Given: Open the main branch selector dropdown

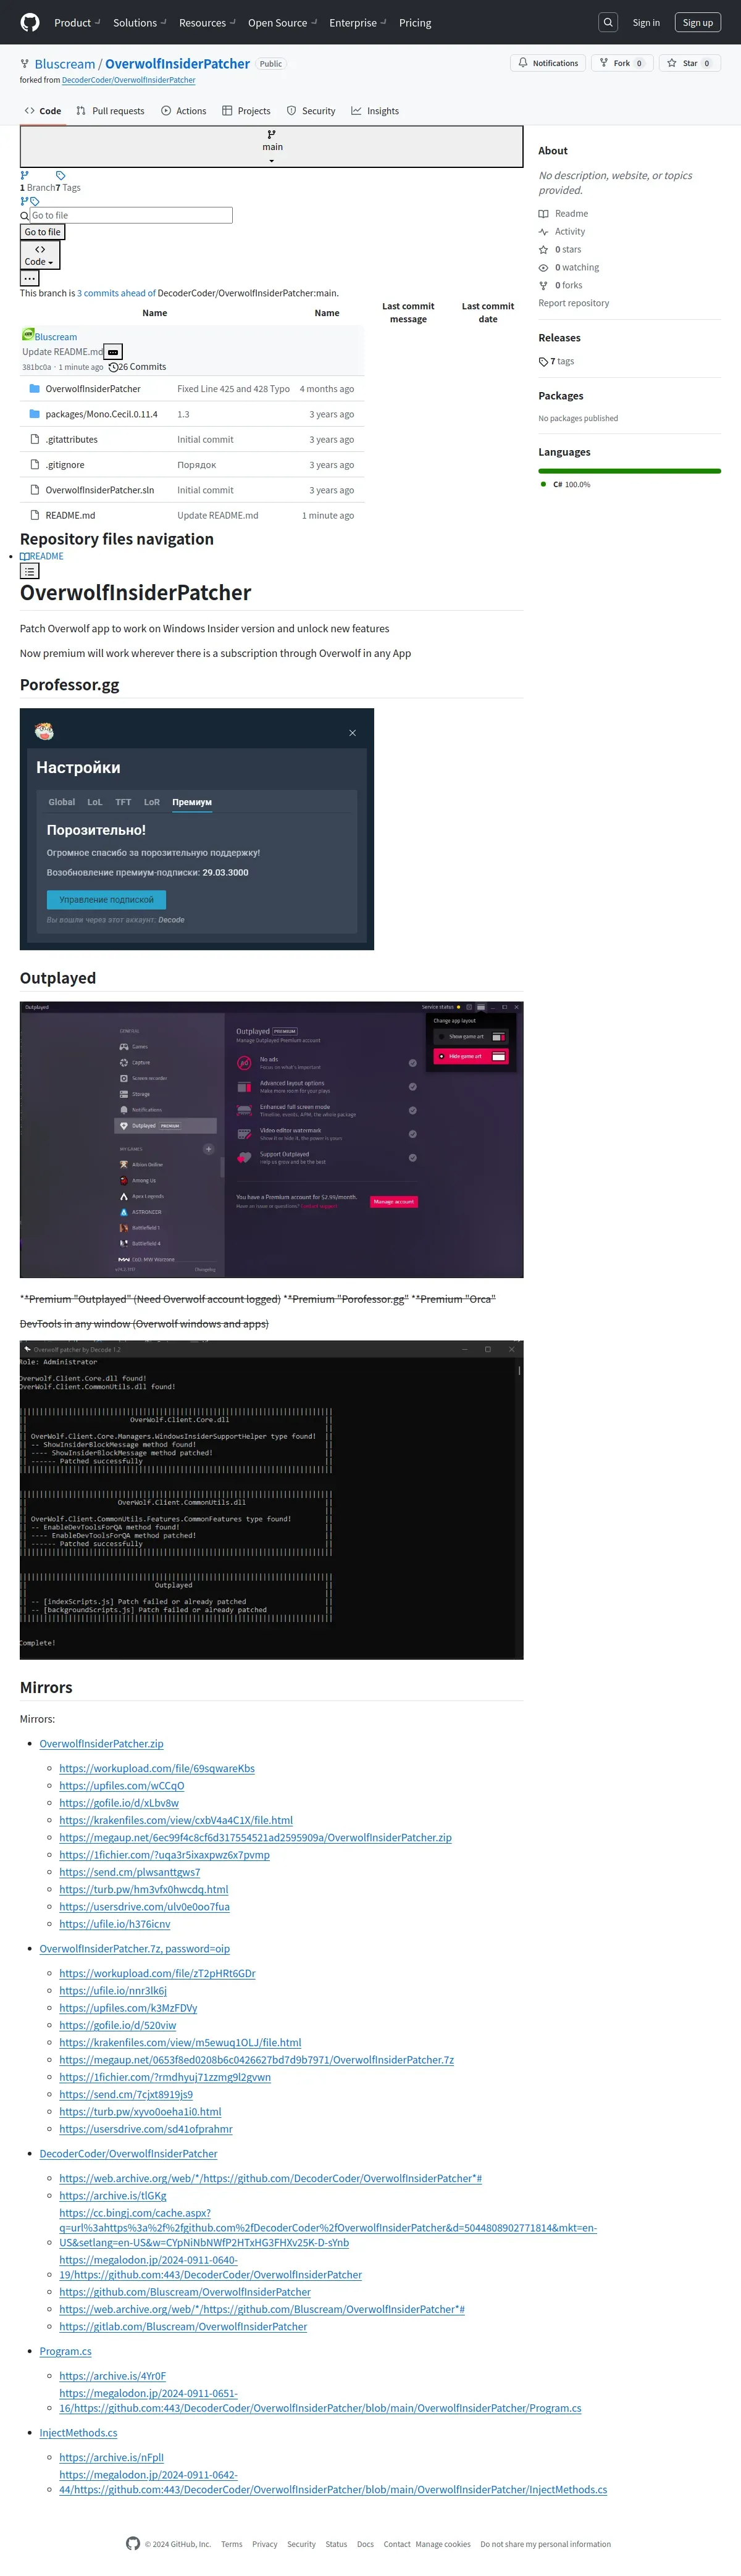Looking at the screenshot, I should coord(272,146).
